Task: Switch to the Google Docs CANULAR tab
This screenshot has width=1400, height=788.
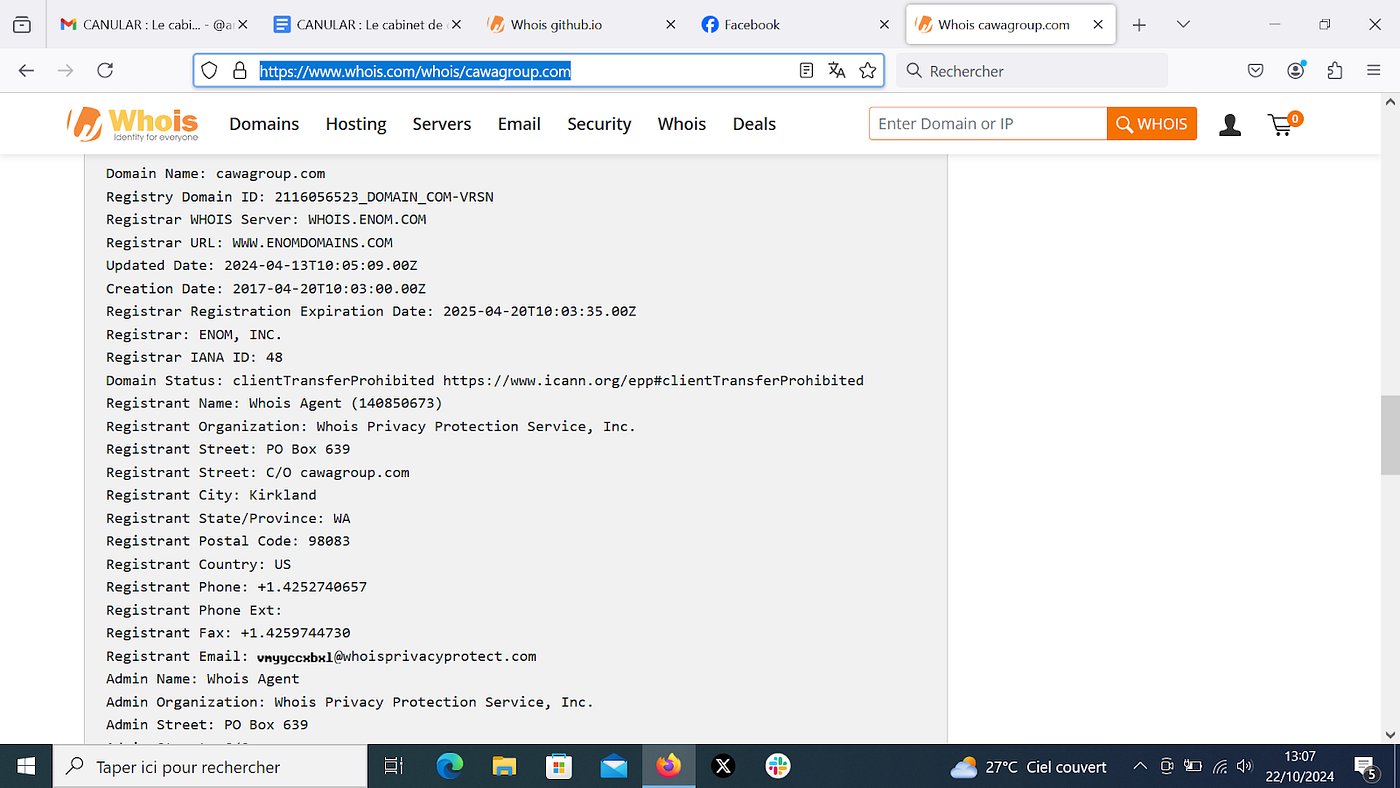Action: tap(368, 25)
